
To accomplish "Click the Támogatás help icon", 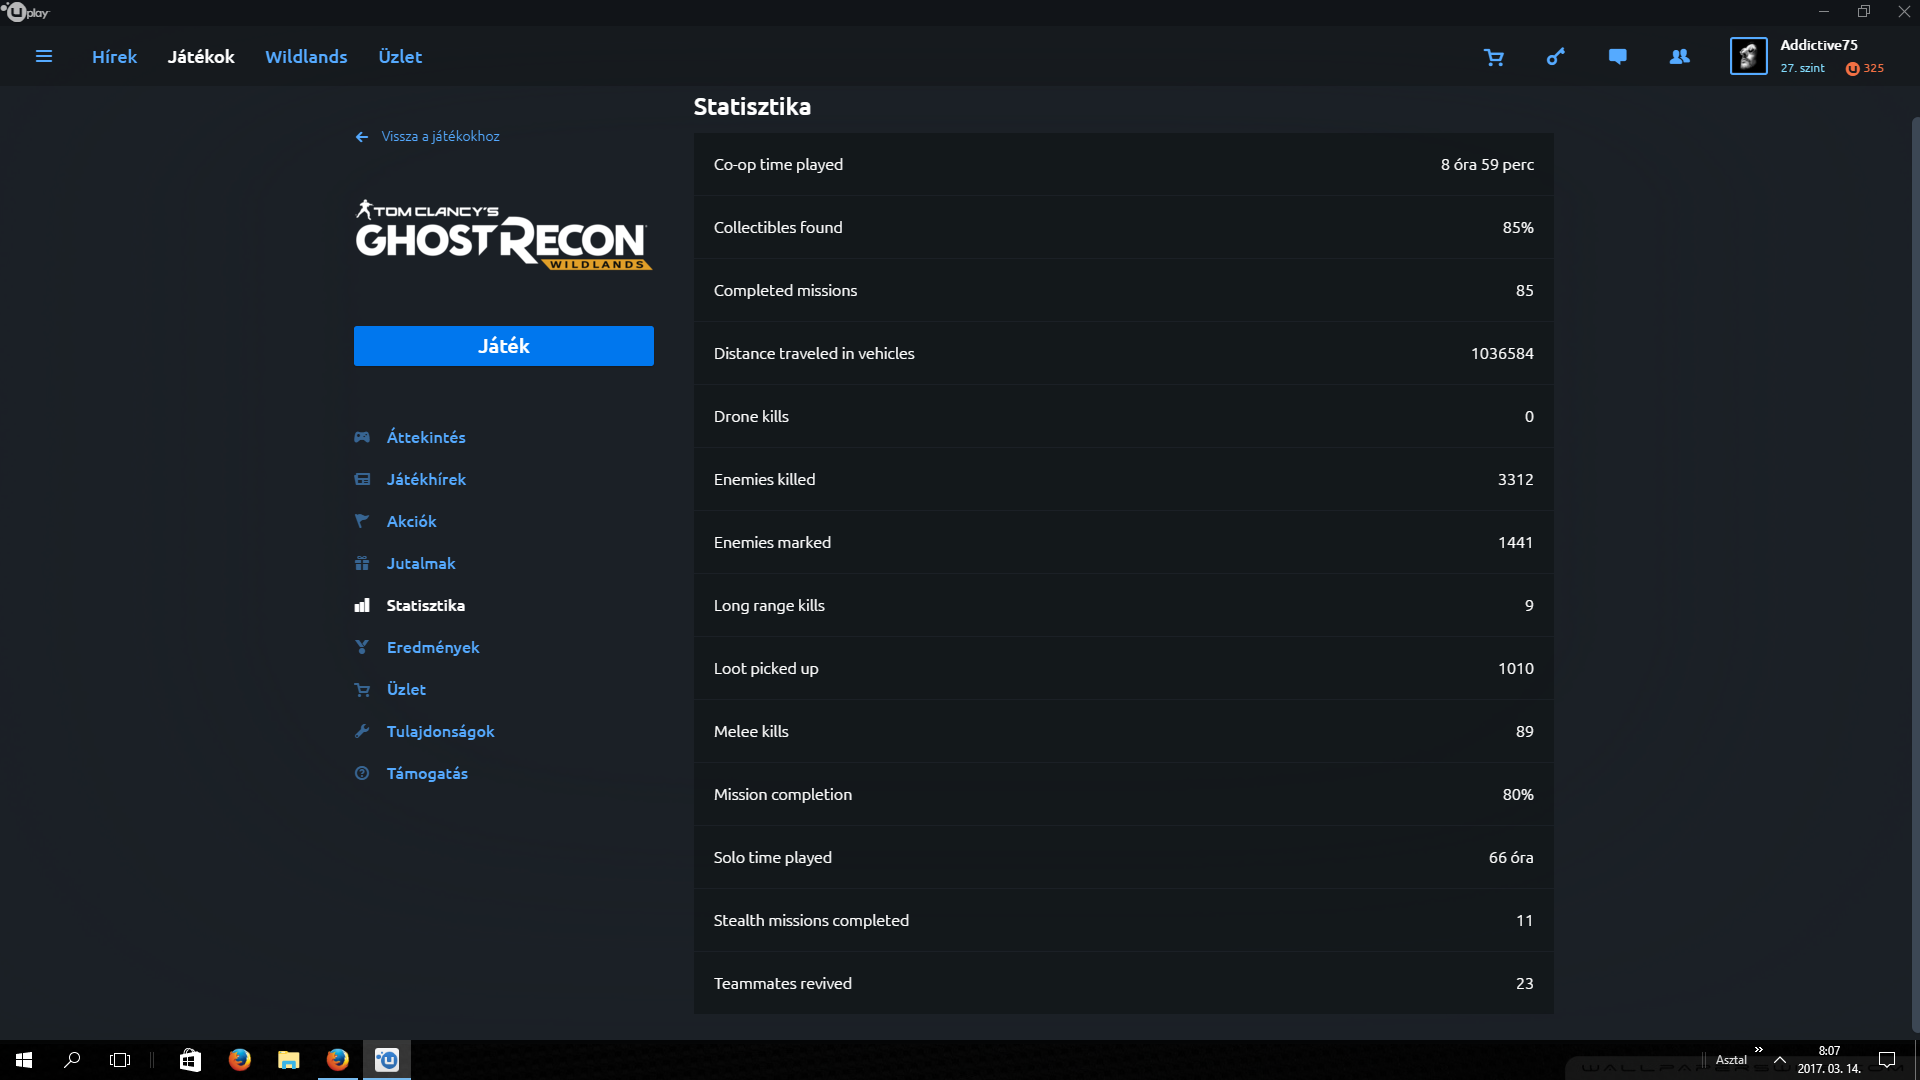I will click(x=362, y=773).
